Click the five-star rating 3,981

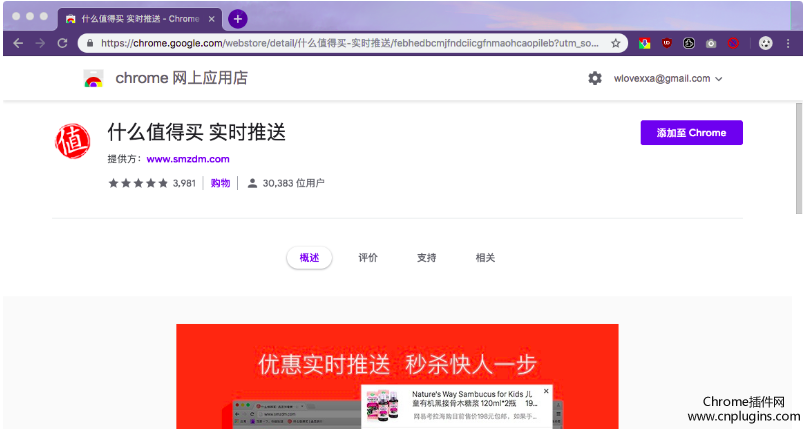click(x=152, y=183)
